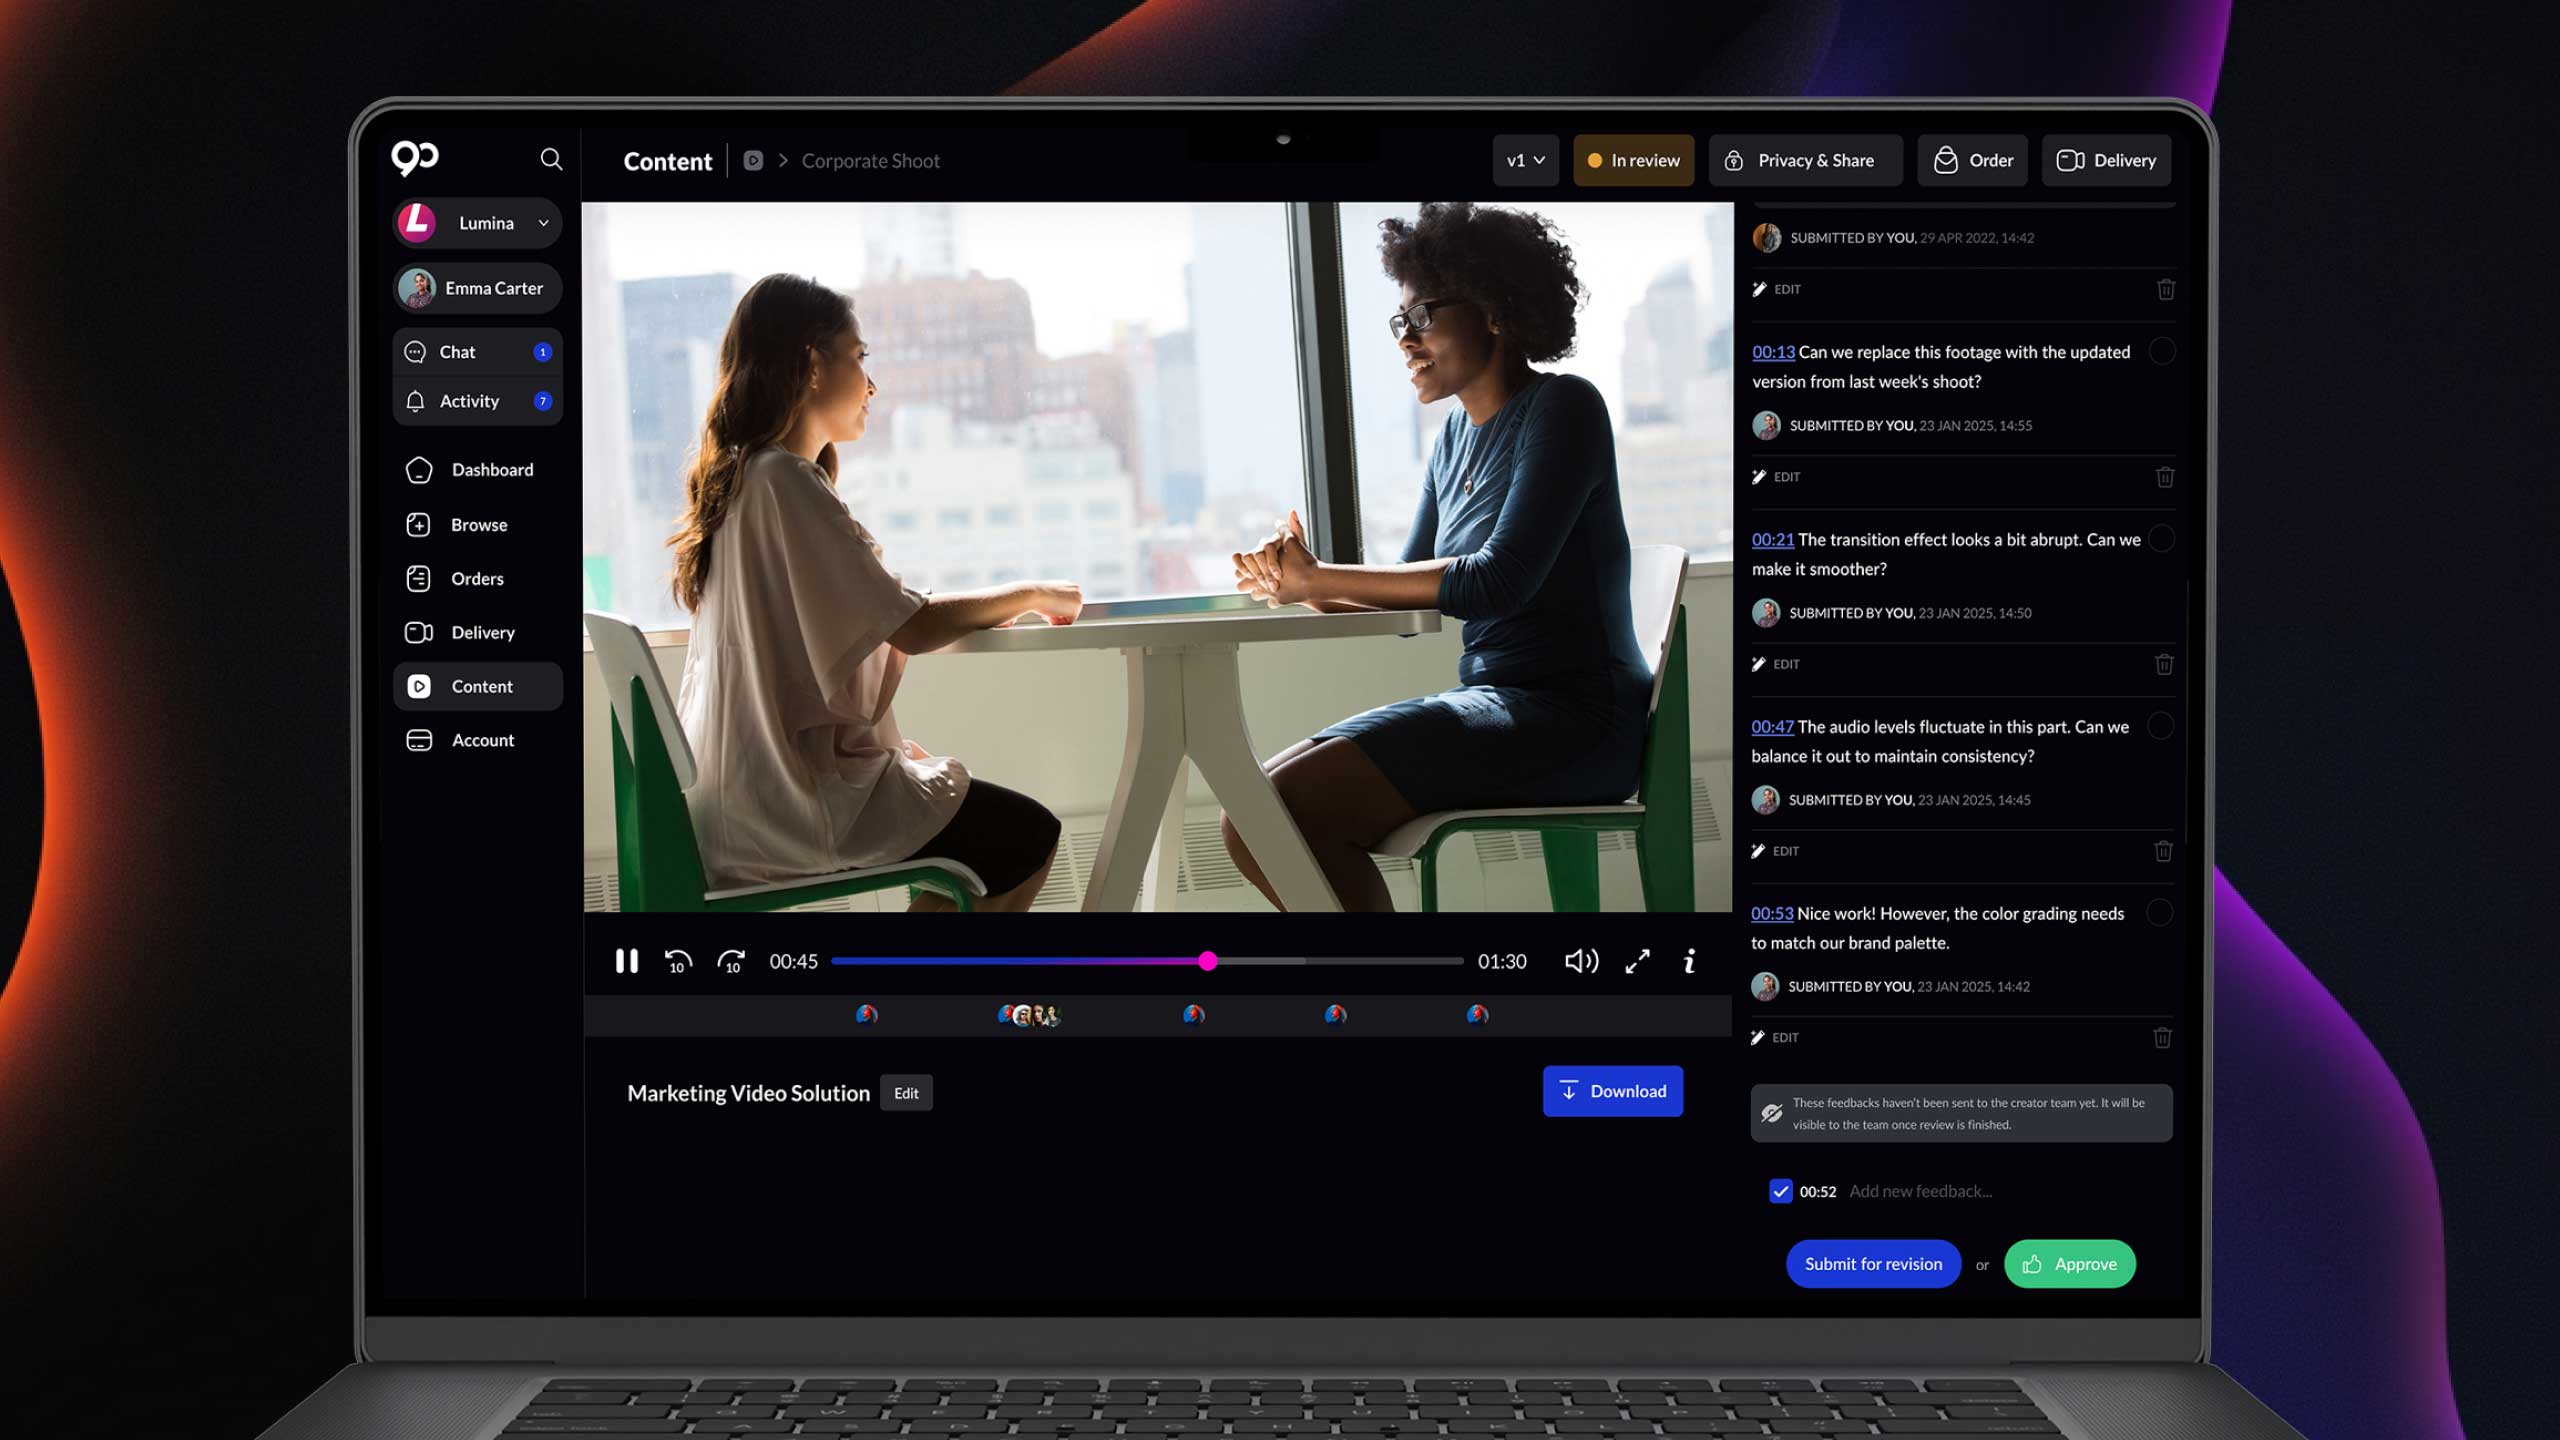Open Emma Carter profile
The image size is (2560, 1440).
tap(477, 288)
